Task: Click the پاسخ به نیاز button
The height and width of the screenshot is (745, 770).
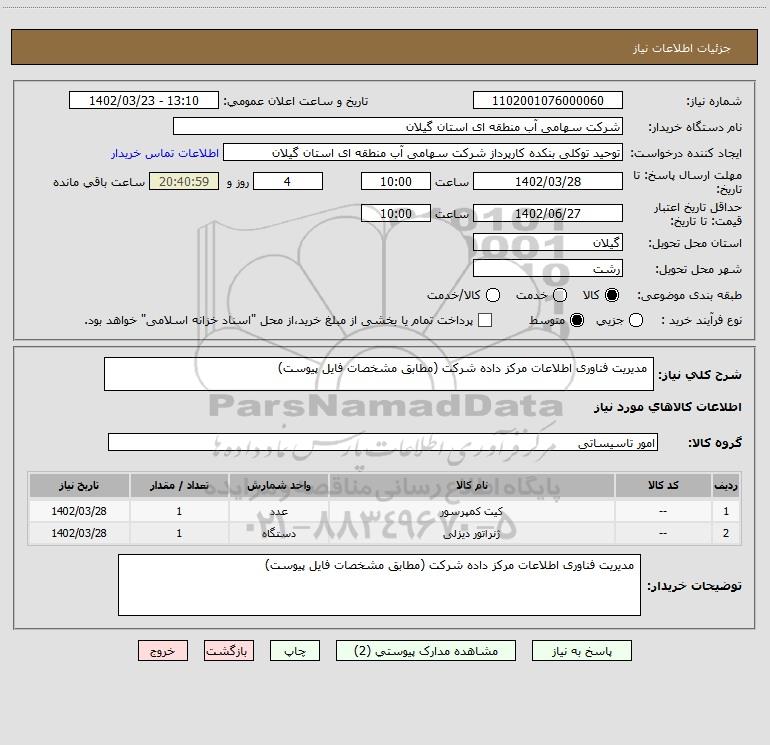Action: [x=581, y=651]
